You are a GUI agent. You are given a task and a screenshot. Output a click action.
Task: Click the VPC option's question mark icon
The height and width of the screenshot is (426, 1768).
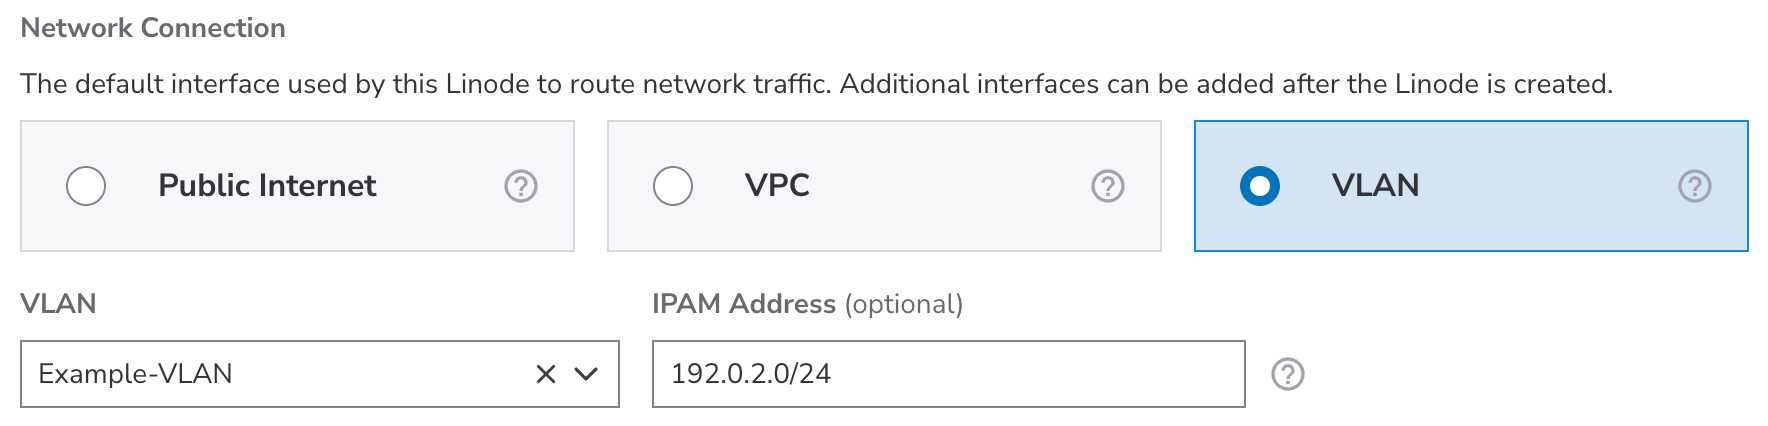pyautogui.click(x=1107, y=186)
